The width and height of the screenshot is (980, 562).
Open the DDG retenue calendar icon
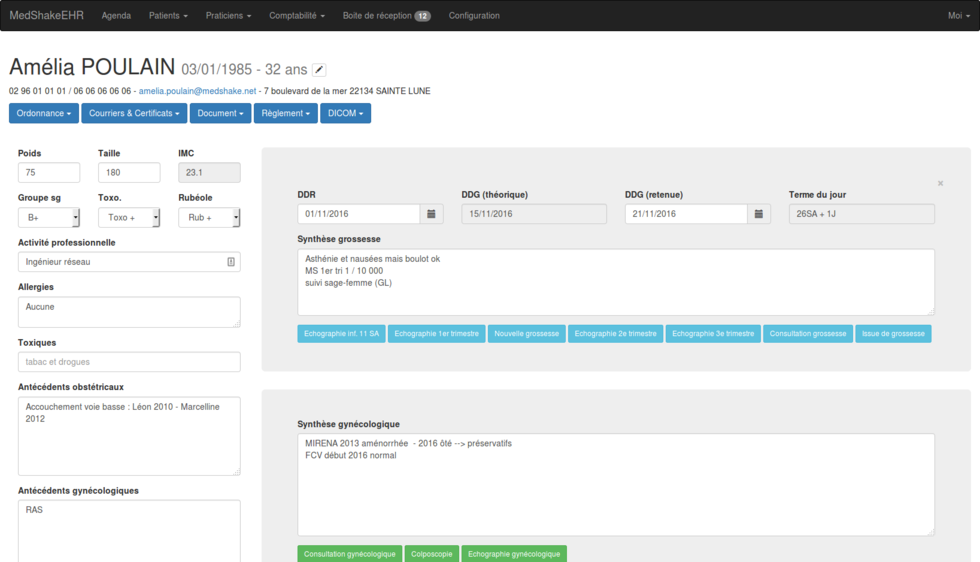tap(759, 214)
